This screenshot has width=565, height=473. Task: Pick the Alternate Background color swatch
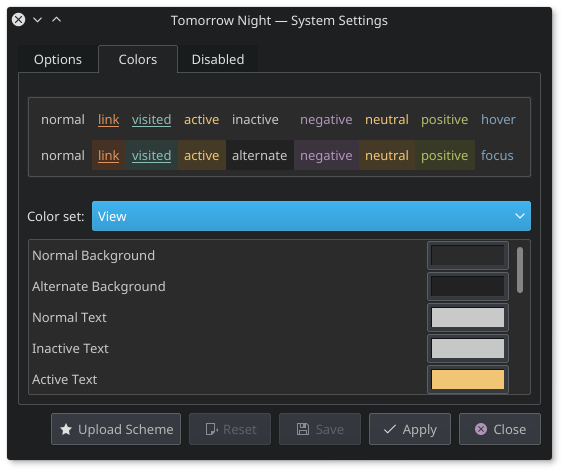468,286
